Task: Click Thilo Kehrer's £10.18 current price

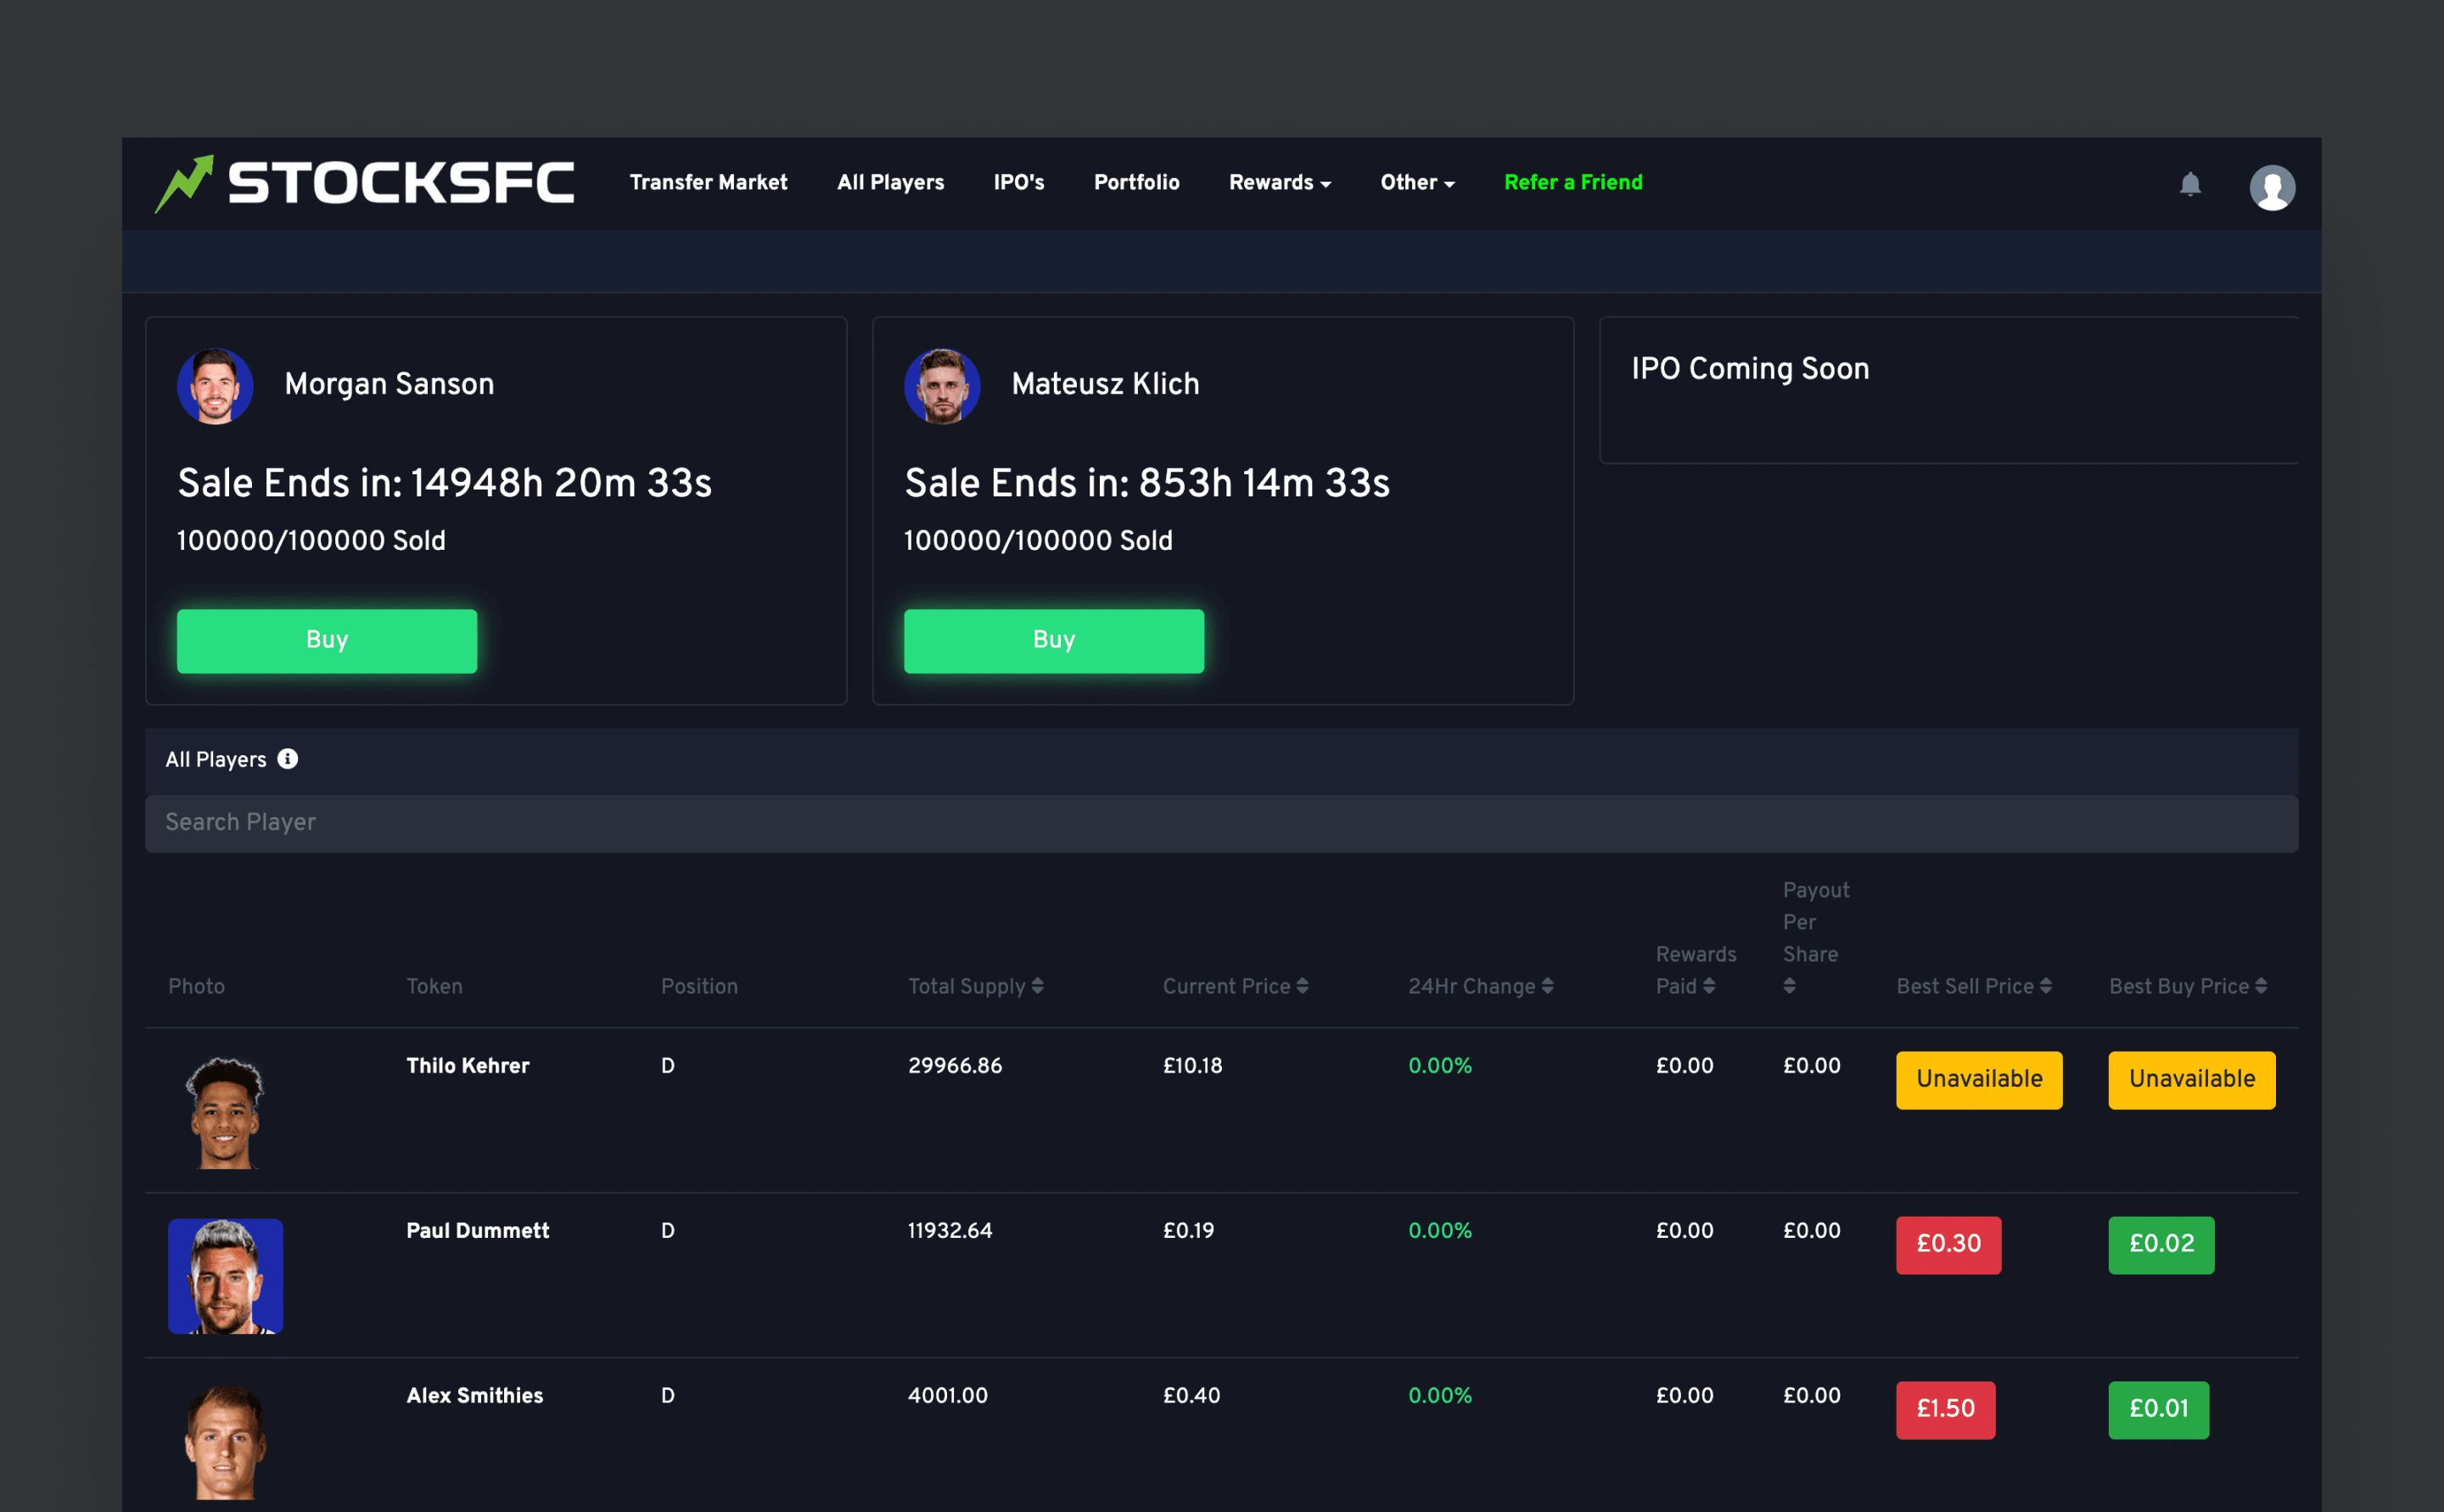Action: coord(1192,1066)
